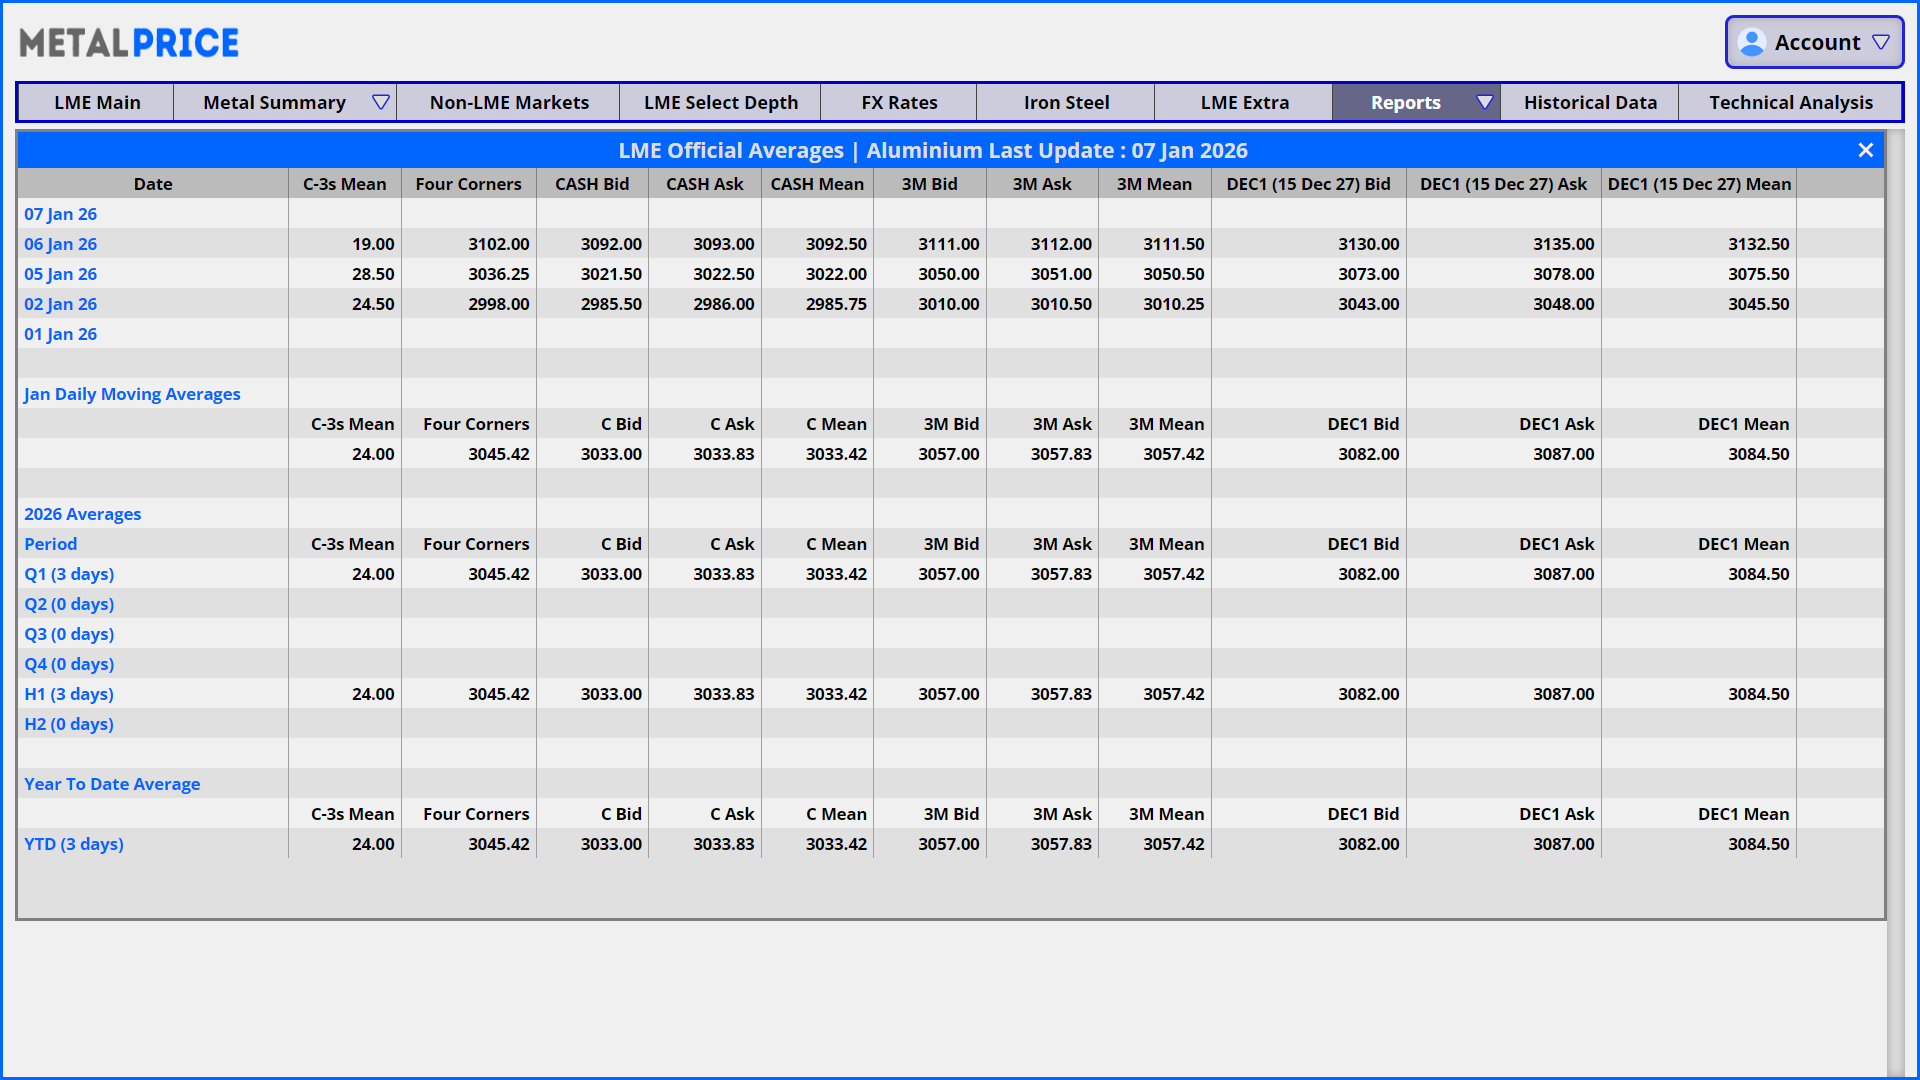Open the 02 Jan 26 date link
1920x1080 pixels.
coord(61,304)
